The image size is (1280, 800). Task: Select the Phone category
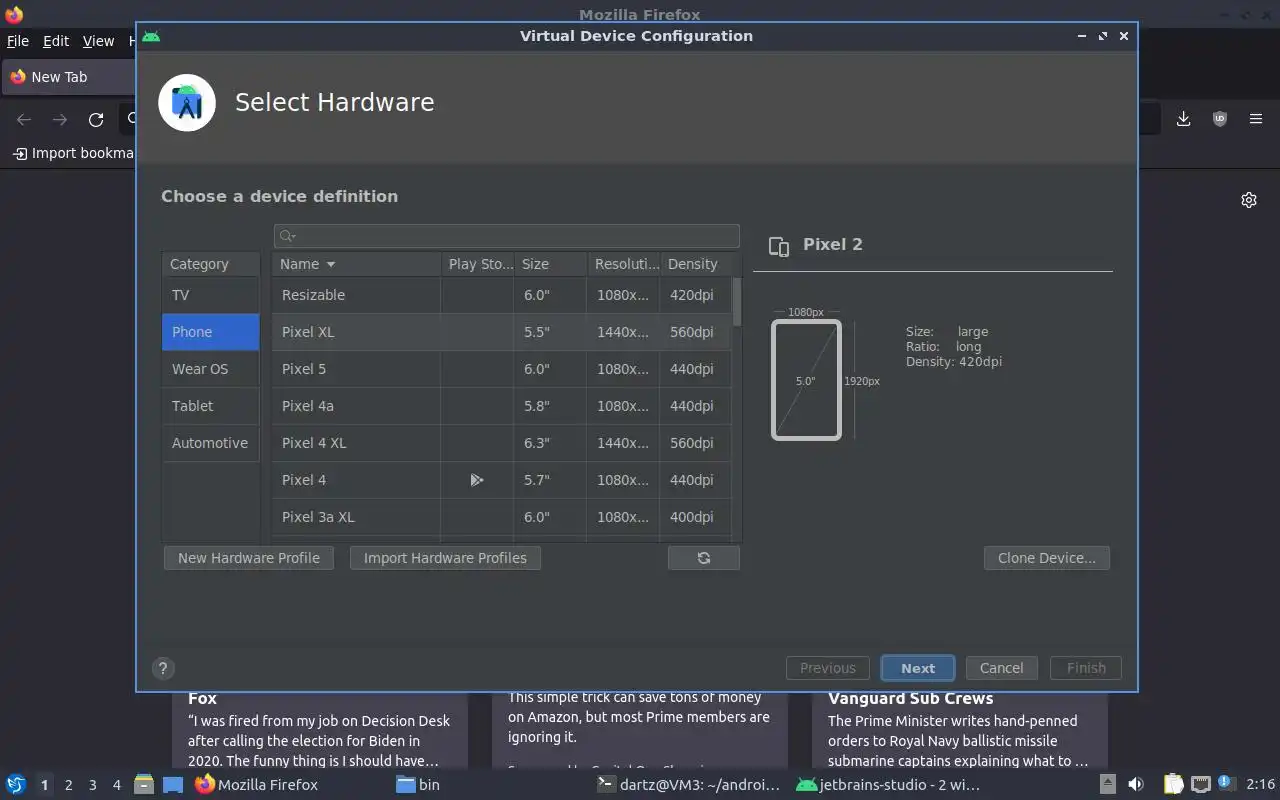[211, 332]
